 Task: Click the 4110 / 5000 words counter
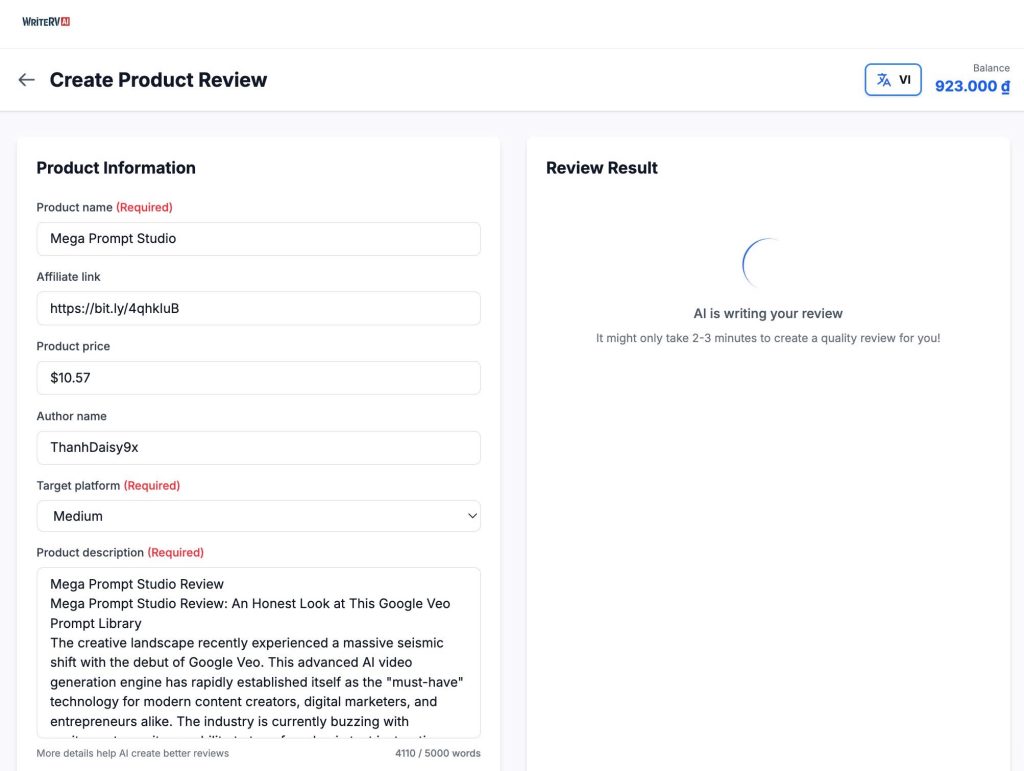pos(437,753)
